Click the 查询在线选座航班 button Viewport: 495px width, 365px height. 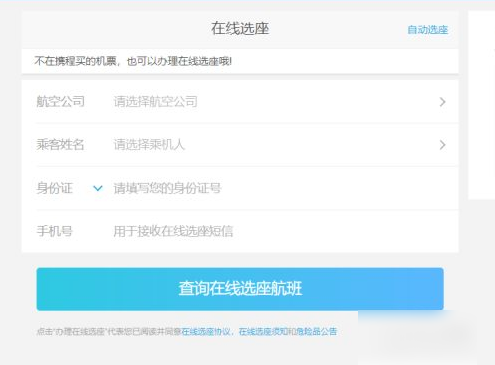point(240,289)
